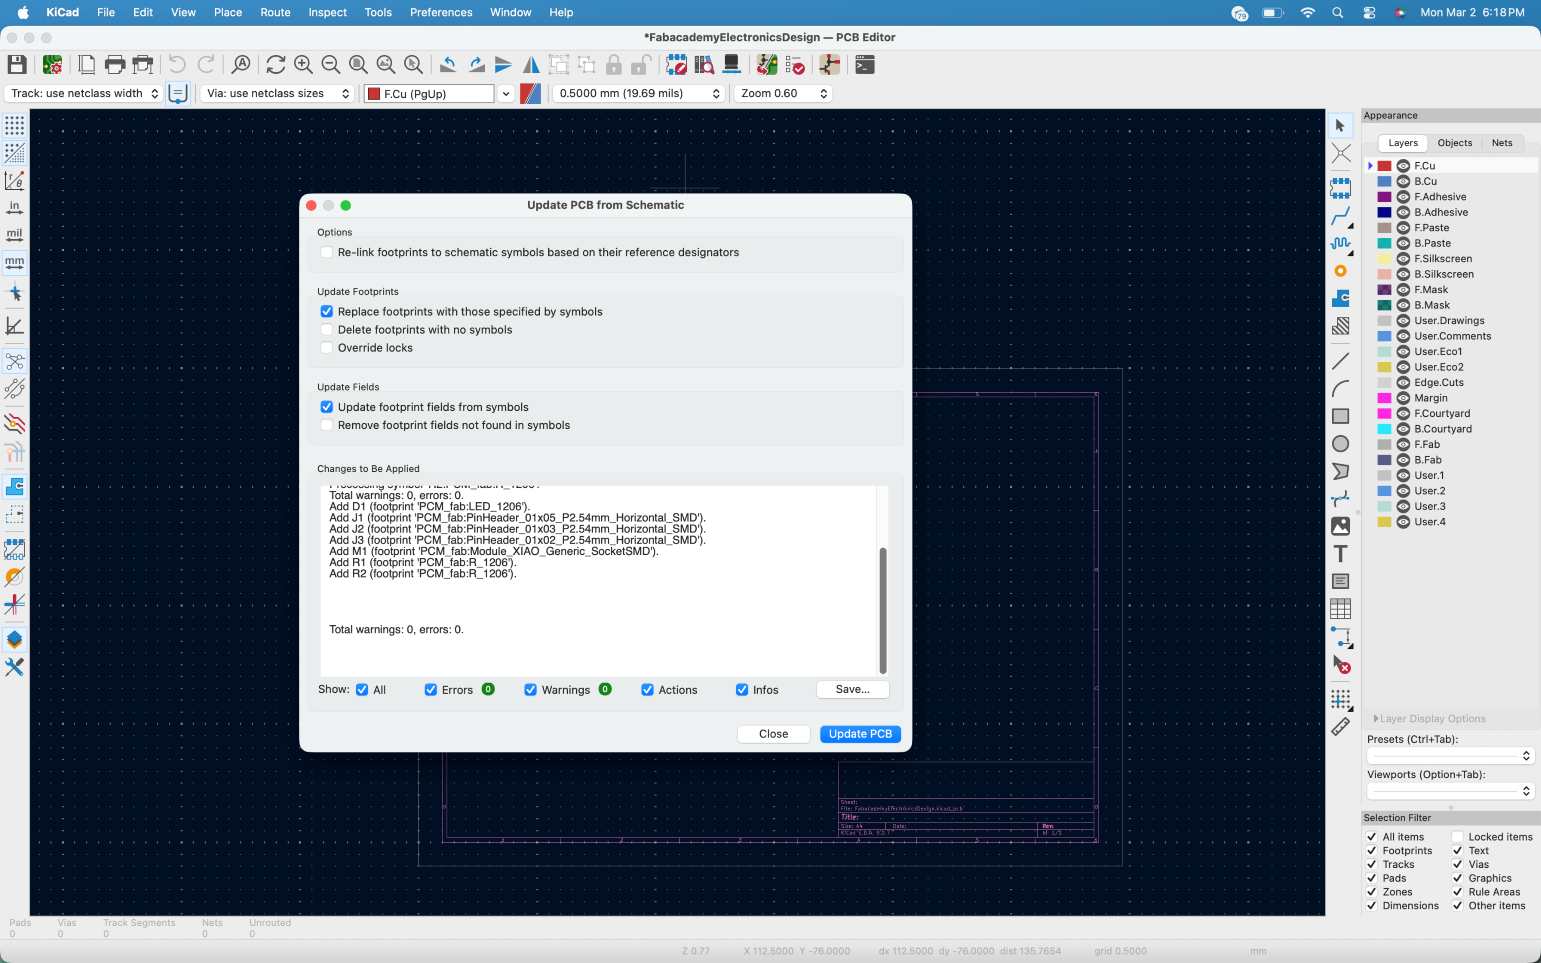Hide the F.Silkscreen layer via eye icon

pos(1403,259)
